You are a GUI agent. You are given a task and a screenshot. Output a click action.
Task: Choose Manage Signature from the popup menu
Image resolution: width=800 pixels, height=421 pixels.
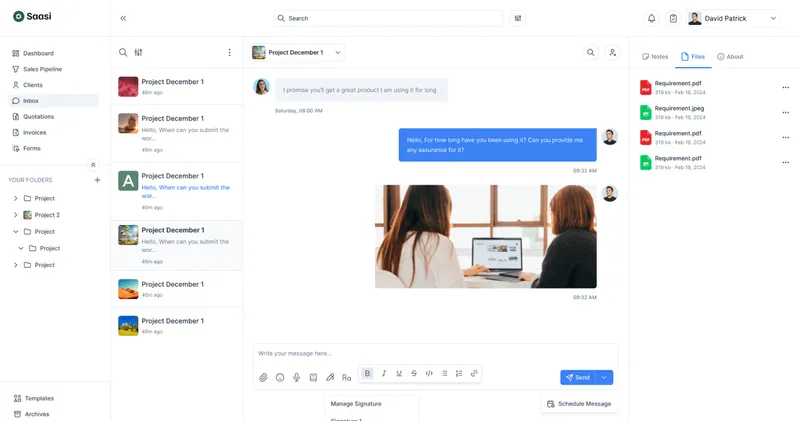pos(356,404)
